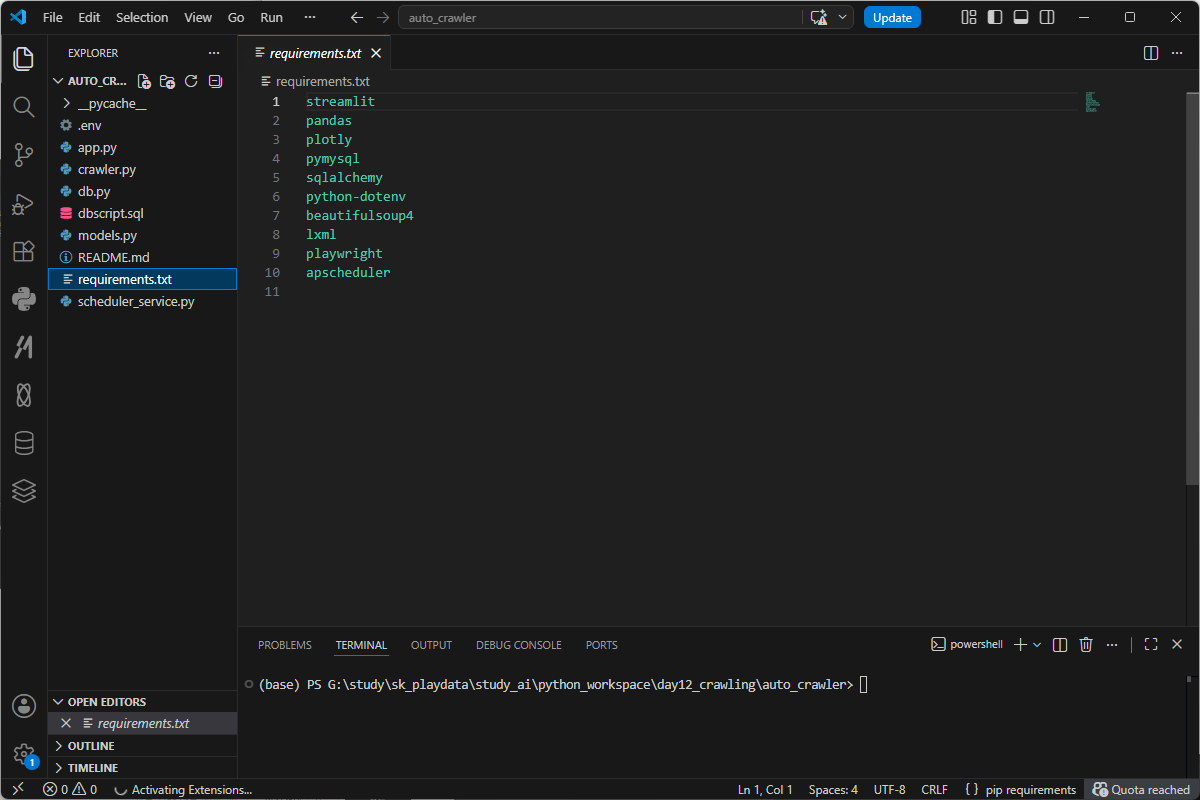The width and height of the screenshot is (1200, 800).
Task: Open the overflow menu after Run
Action: (x=310, y=17)
